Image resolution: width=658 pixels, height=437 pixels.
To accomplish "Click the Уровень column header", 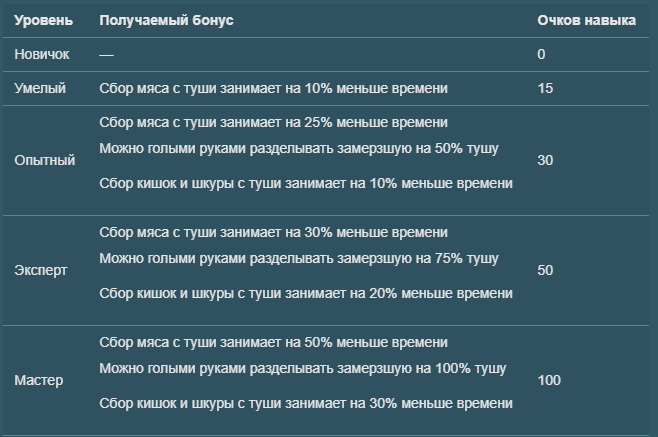I will (x=44, y=20).
